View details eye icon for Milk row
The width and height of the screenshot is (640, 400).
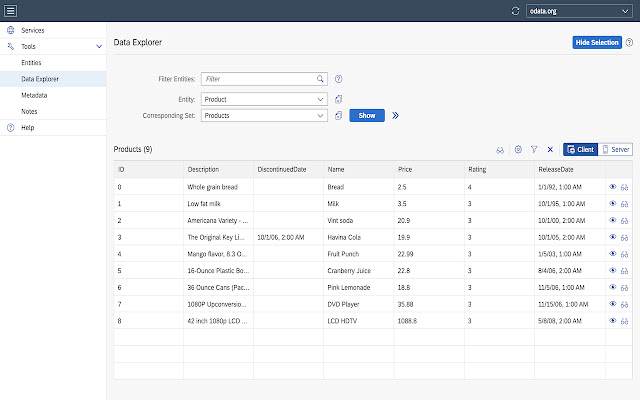612,204
